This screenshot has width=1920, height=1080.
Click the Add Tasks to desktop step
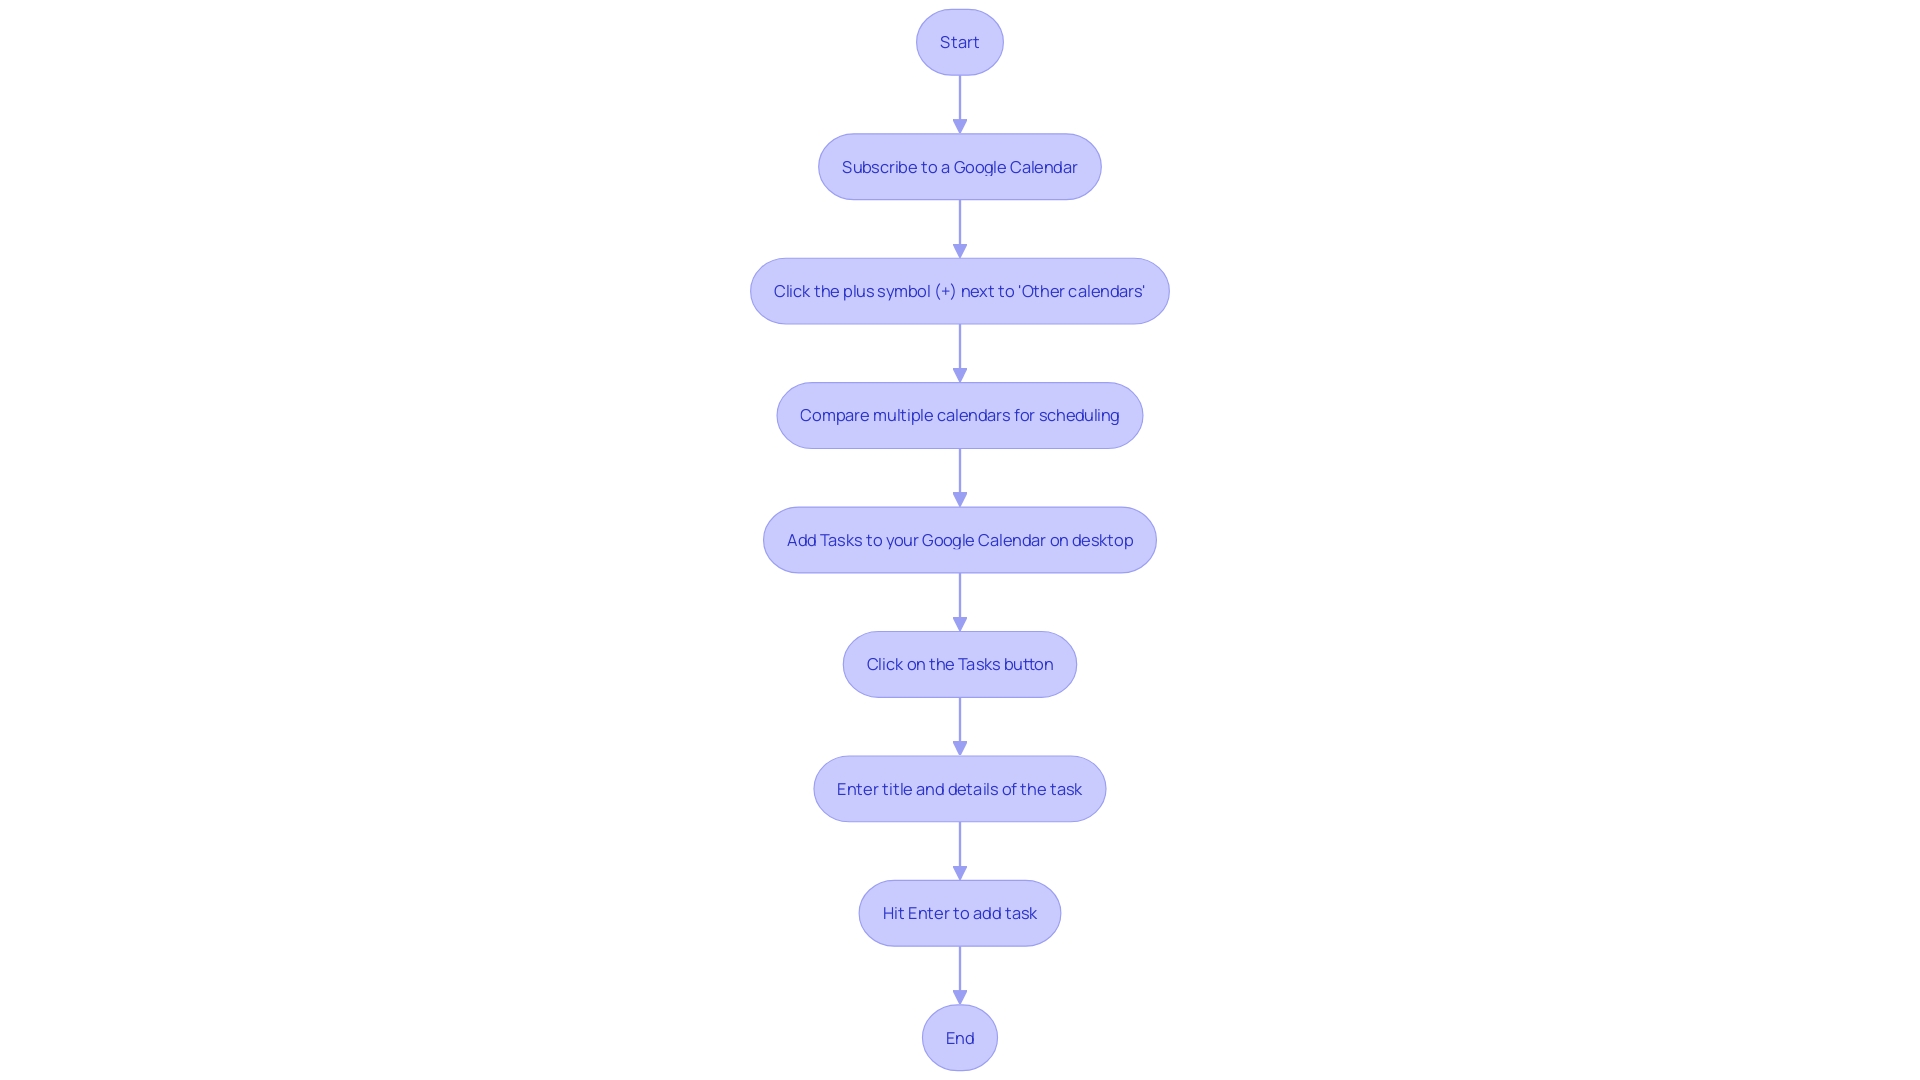(x=959, y=538)
